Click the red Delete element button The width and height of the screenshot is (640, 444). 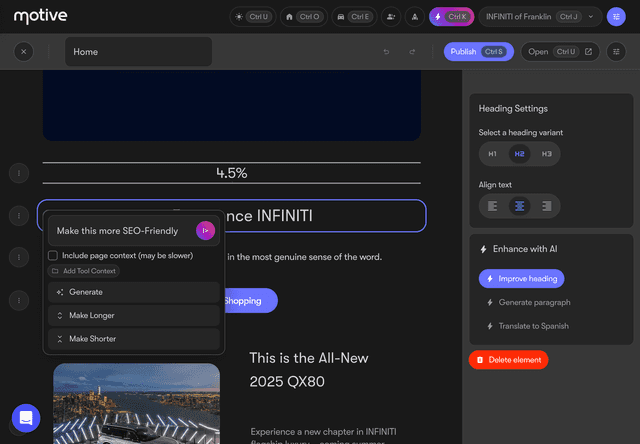coord(508,359)
